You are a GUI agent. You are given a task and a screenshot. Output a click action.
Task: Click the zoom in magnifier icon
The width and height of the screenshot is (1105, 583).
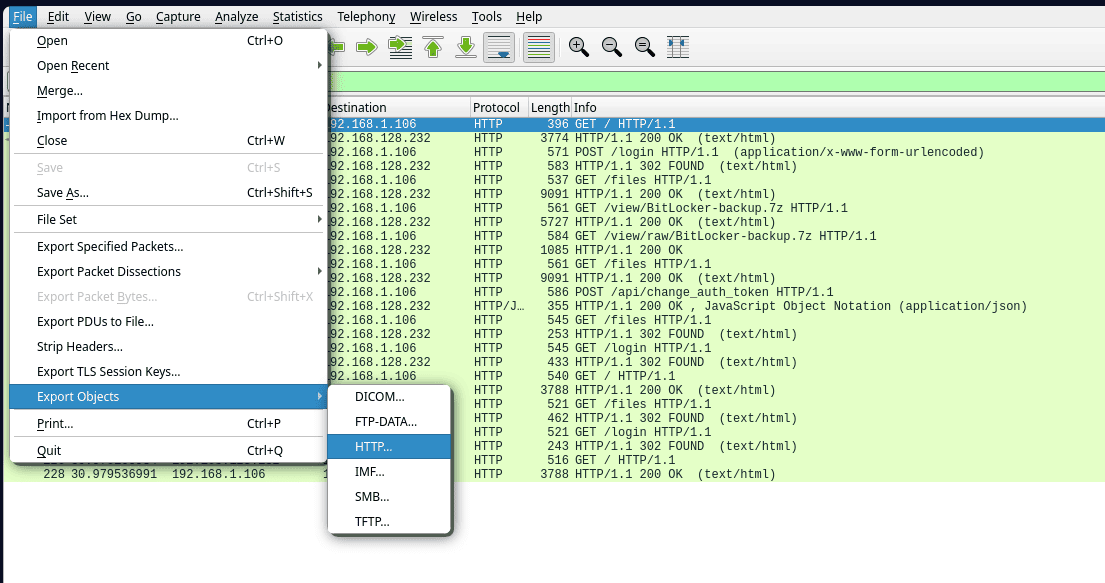pyautogui.click(x=578, y=47)
